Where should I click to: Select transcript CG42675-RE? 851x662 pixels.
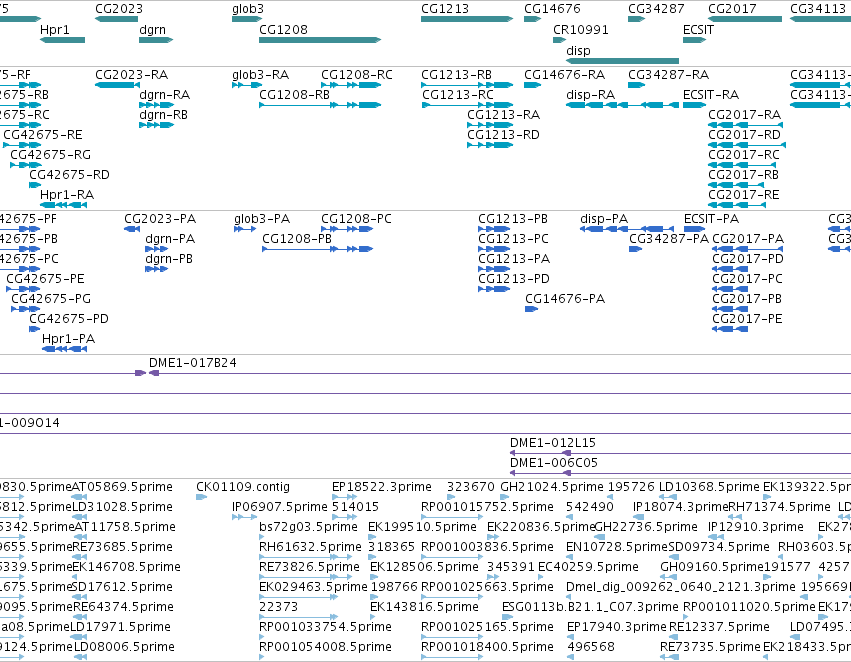click(43, 135)
